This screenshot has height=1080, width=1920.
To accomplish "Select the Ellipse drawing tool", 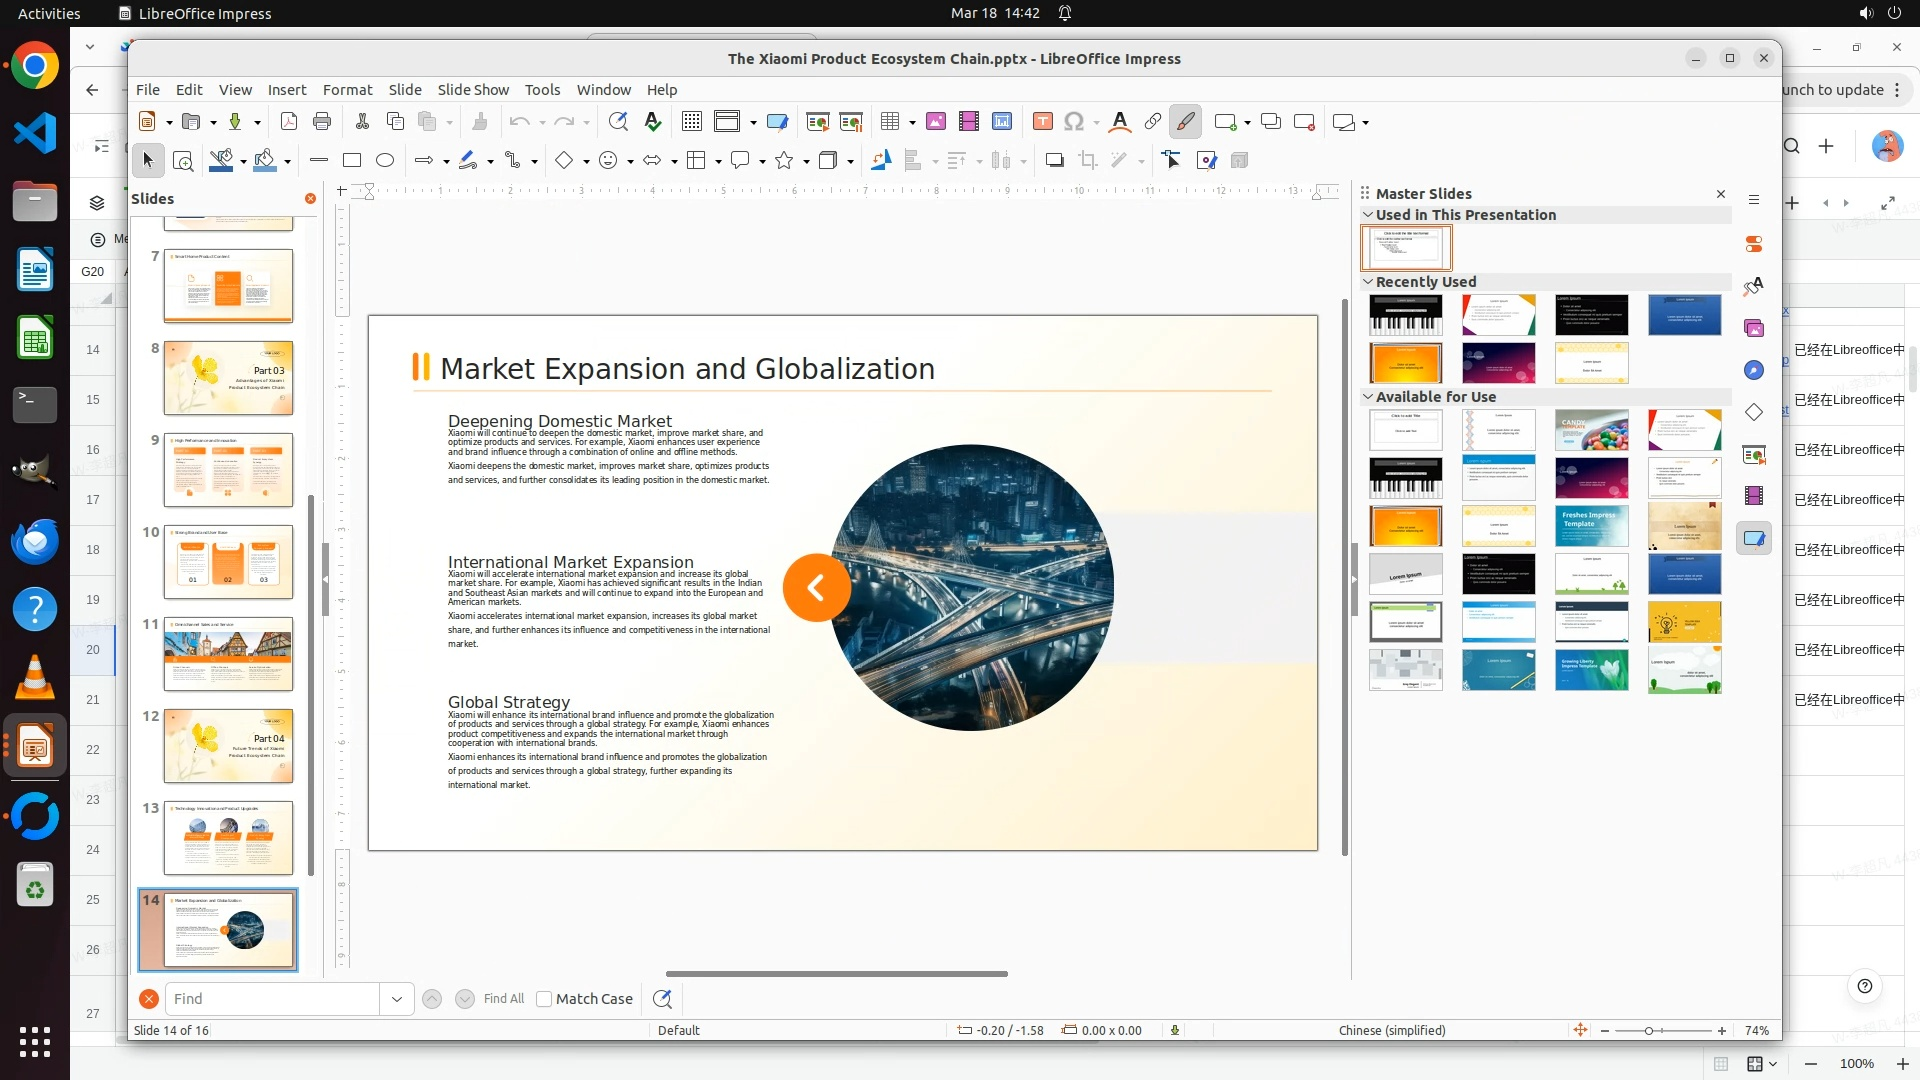I will pyautogui.click(x=385, y=160).
